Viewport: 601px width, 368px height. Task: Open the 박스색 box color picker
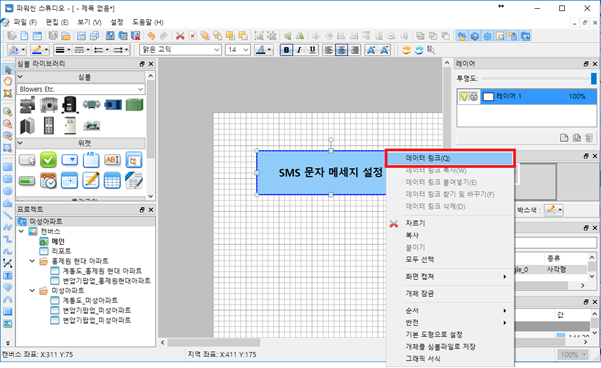(x=553, y=210)
